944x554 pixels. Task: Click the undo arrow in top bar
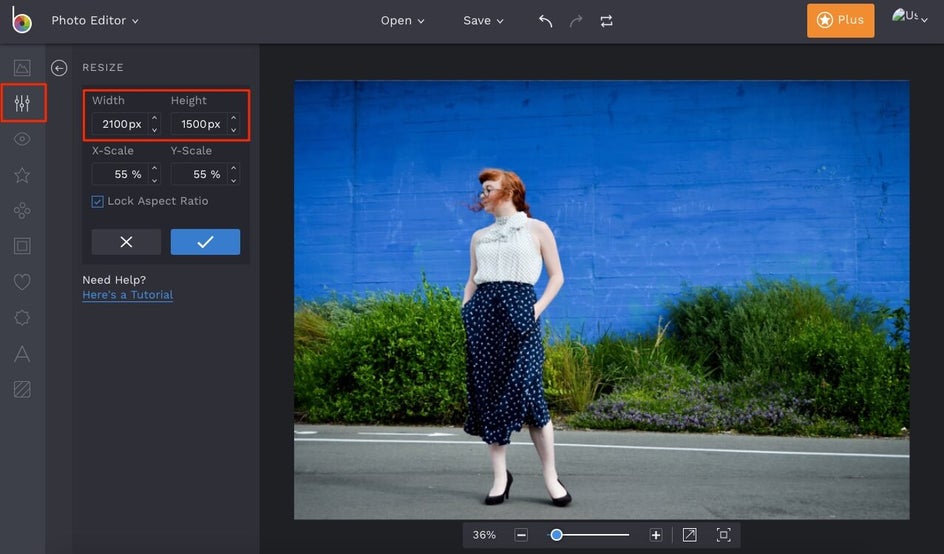(545, 21)
